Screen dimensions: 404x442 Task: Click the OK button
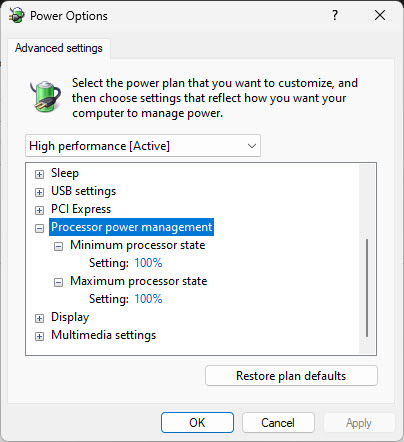click(197, 423)
